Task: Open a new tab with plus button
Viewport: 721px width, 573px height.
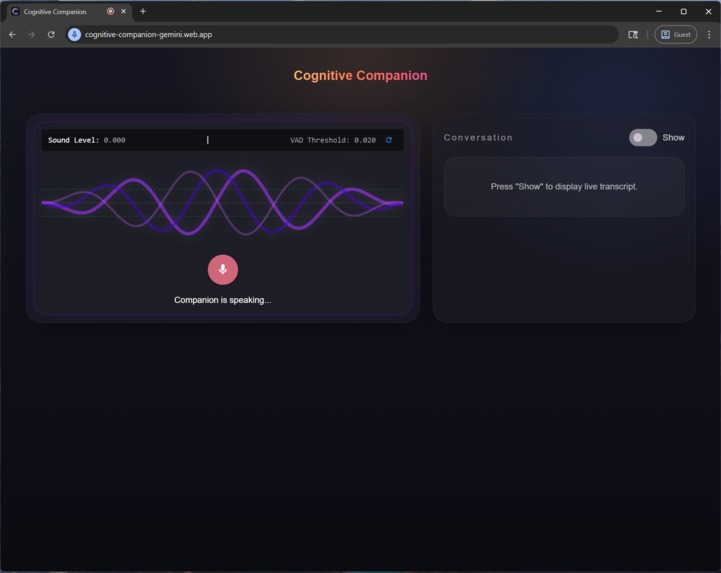Action: point(143,11)
